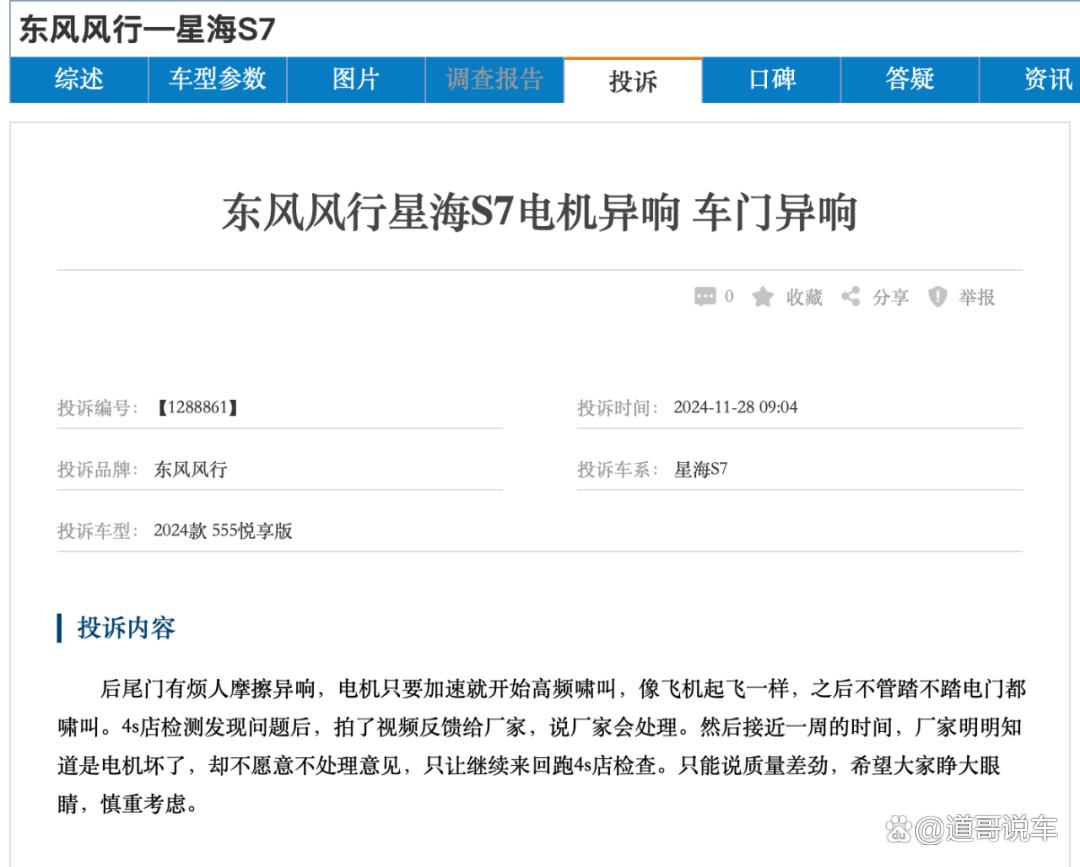Open the 资讯 tab

(x=1030, y=80)
